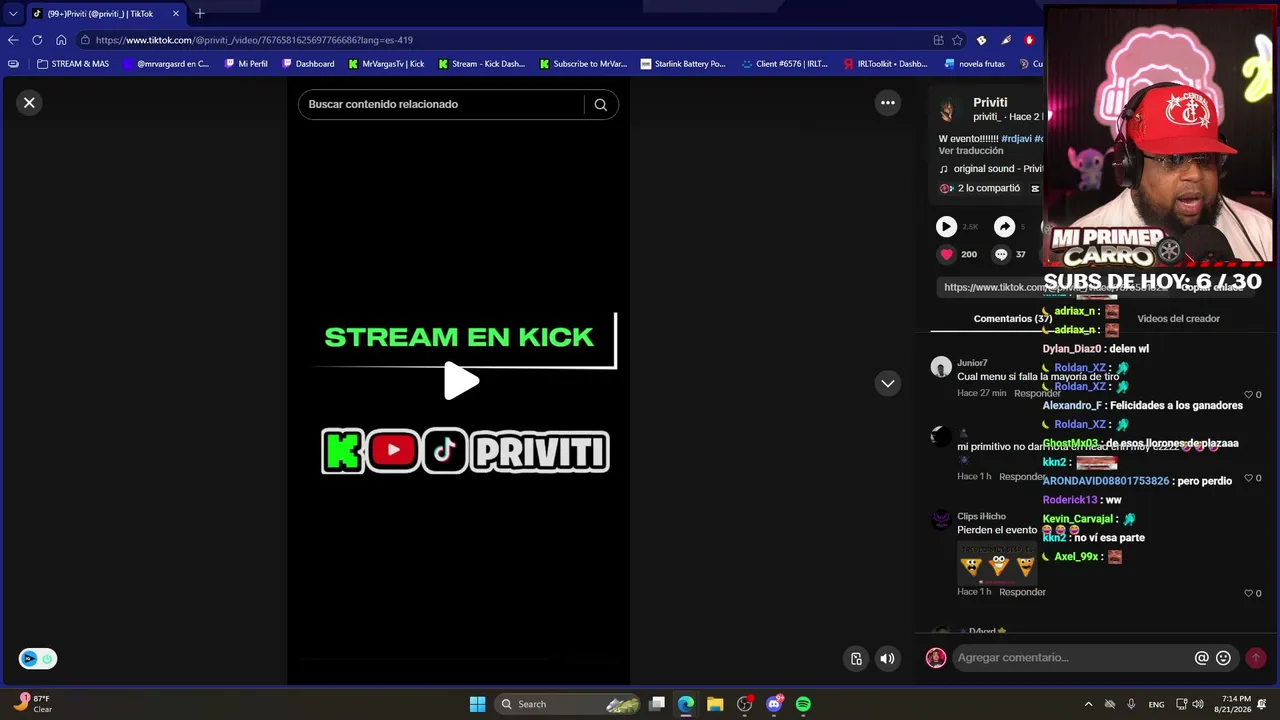Open 'Stream - Kick Dash...' bookmark
1280x720 pixels.
(481, 64)
